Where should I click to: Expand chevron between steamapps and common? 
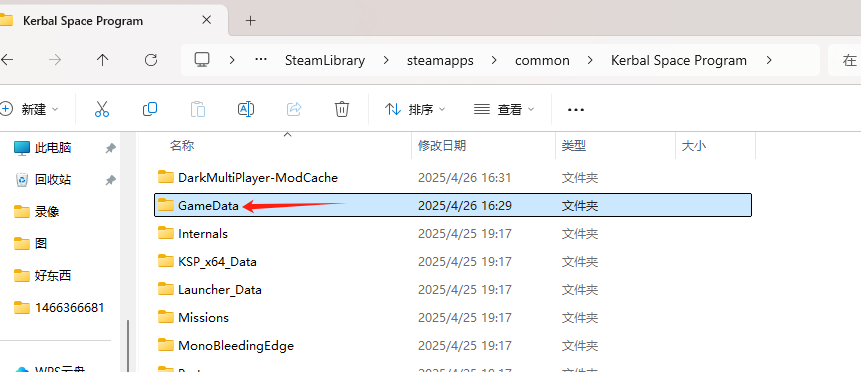click(494, 60)
